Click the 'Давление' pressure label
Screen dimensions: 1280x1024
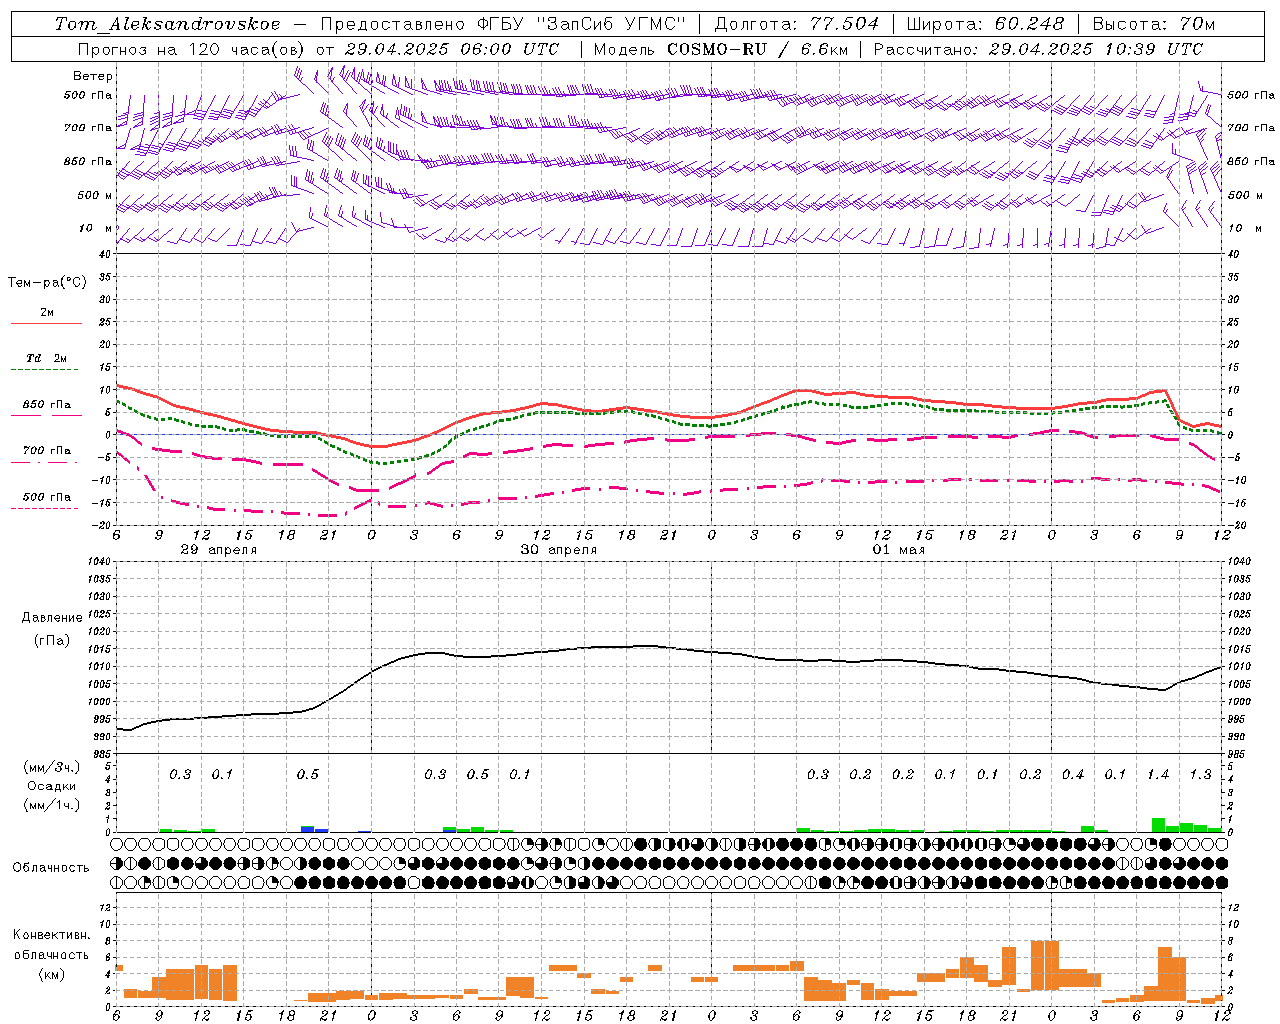(52, 618)
